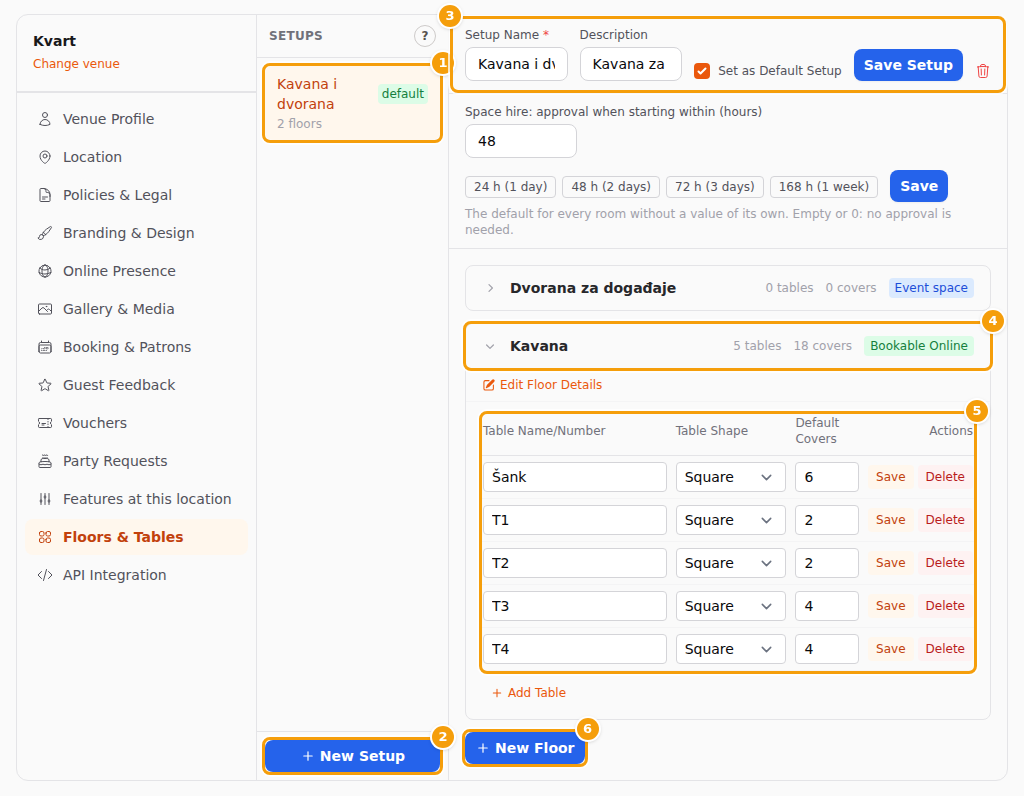This screenshot has width=1024, height=796.
Task: Click the Change venue link
Action: [x=76, y=64]
